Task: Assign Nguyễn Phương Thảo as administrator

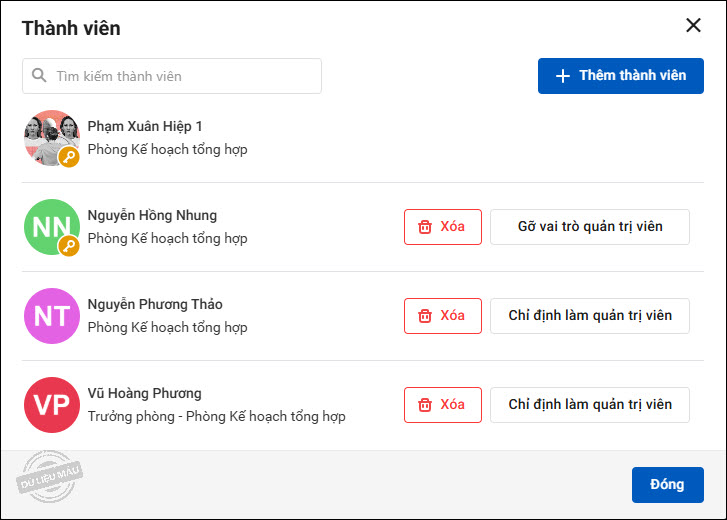Action: pyautogui.click(x=589, y=316)
